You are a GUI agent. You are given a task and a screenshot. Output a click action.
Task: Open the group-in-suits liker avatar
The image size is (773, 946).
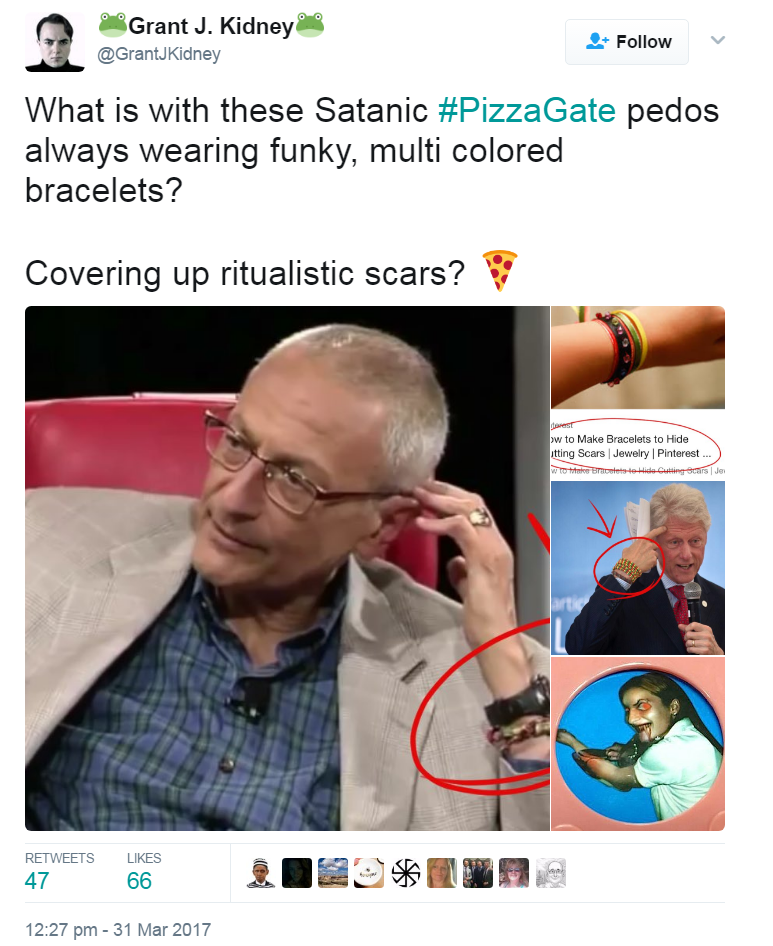coord(478,873)
